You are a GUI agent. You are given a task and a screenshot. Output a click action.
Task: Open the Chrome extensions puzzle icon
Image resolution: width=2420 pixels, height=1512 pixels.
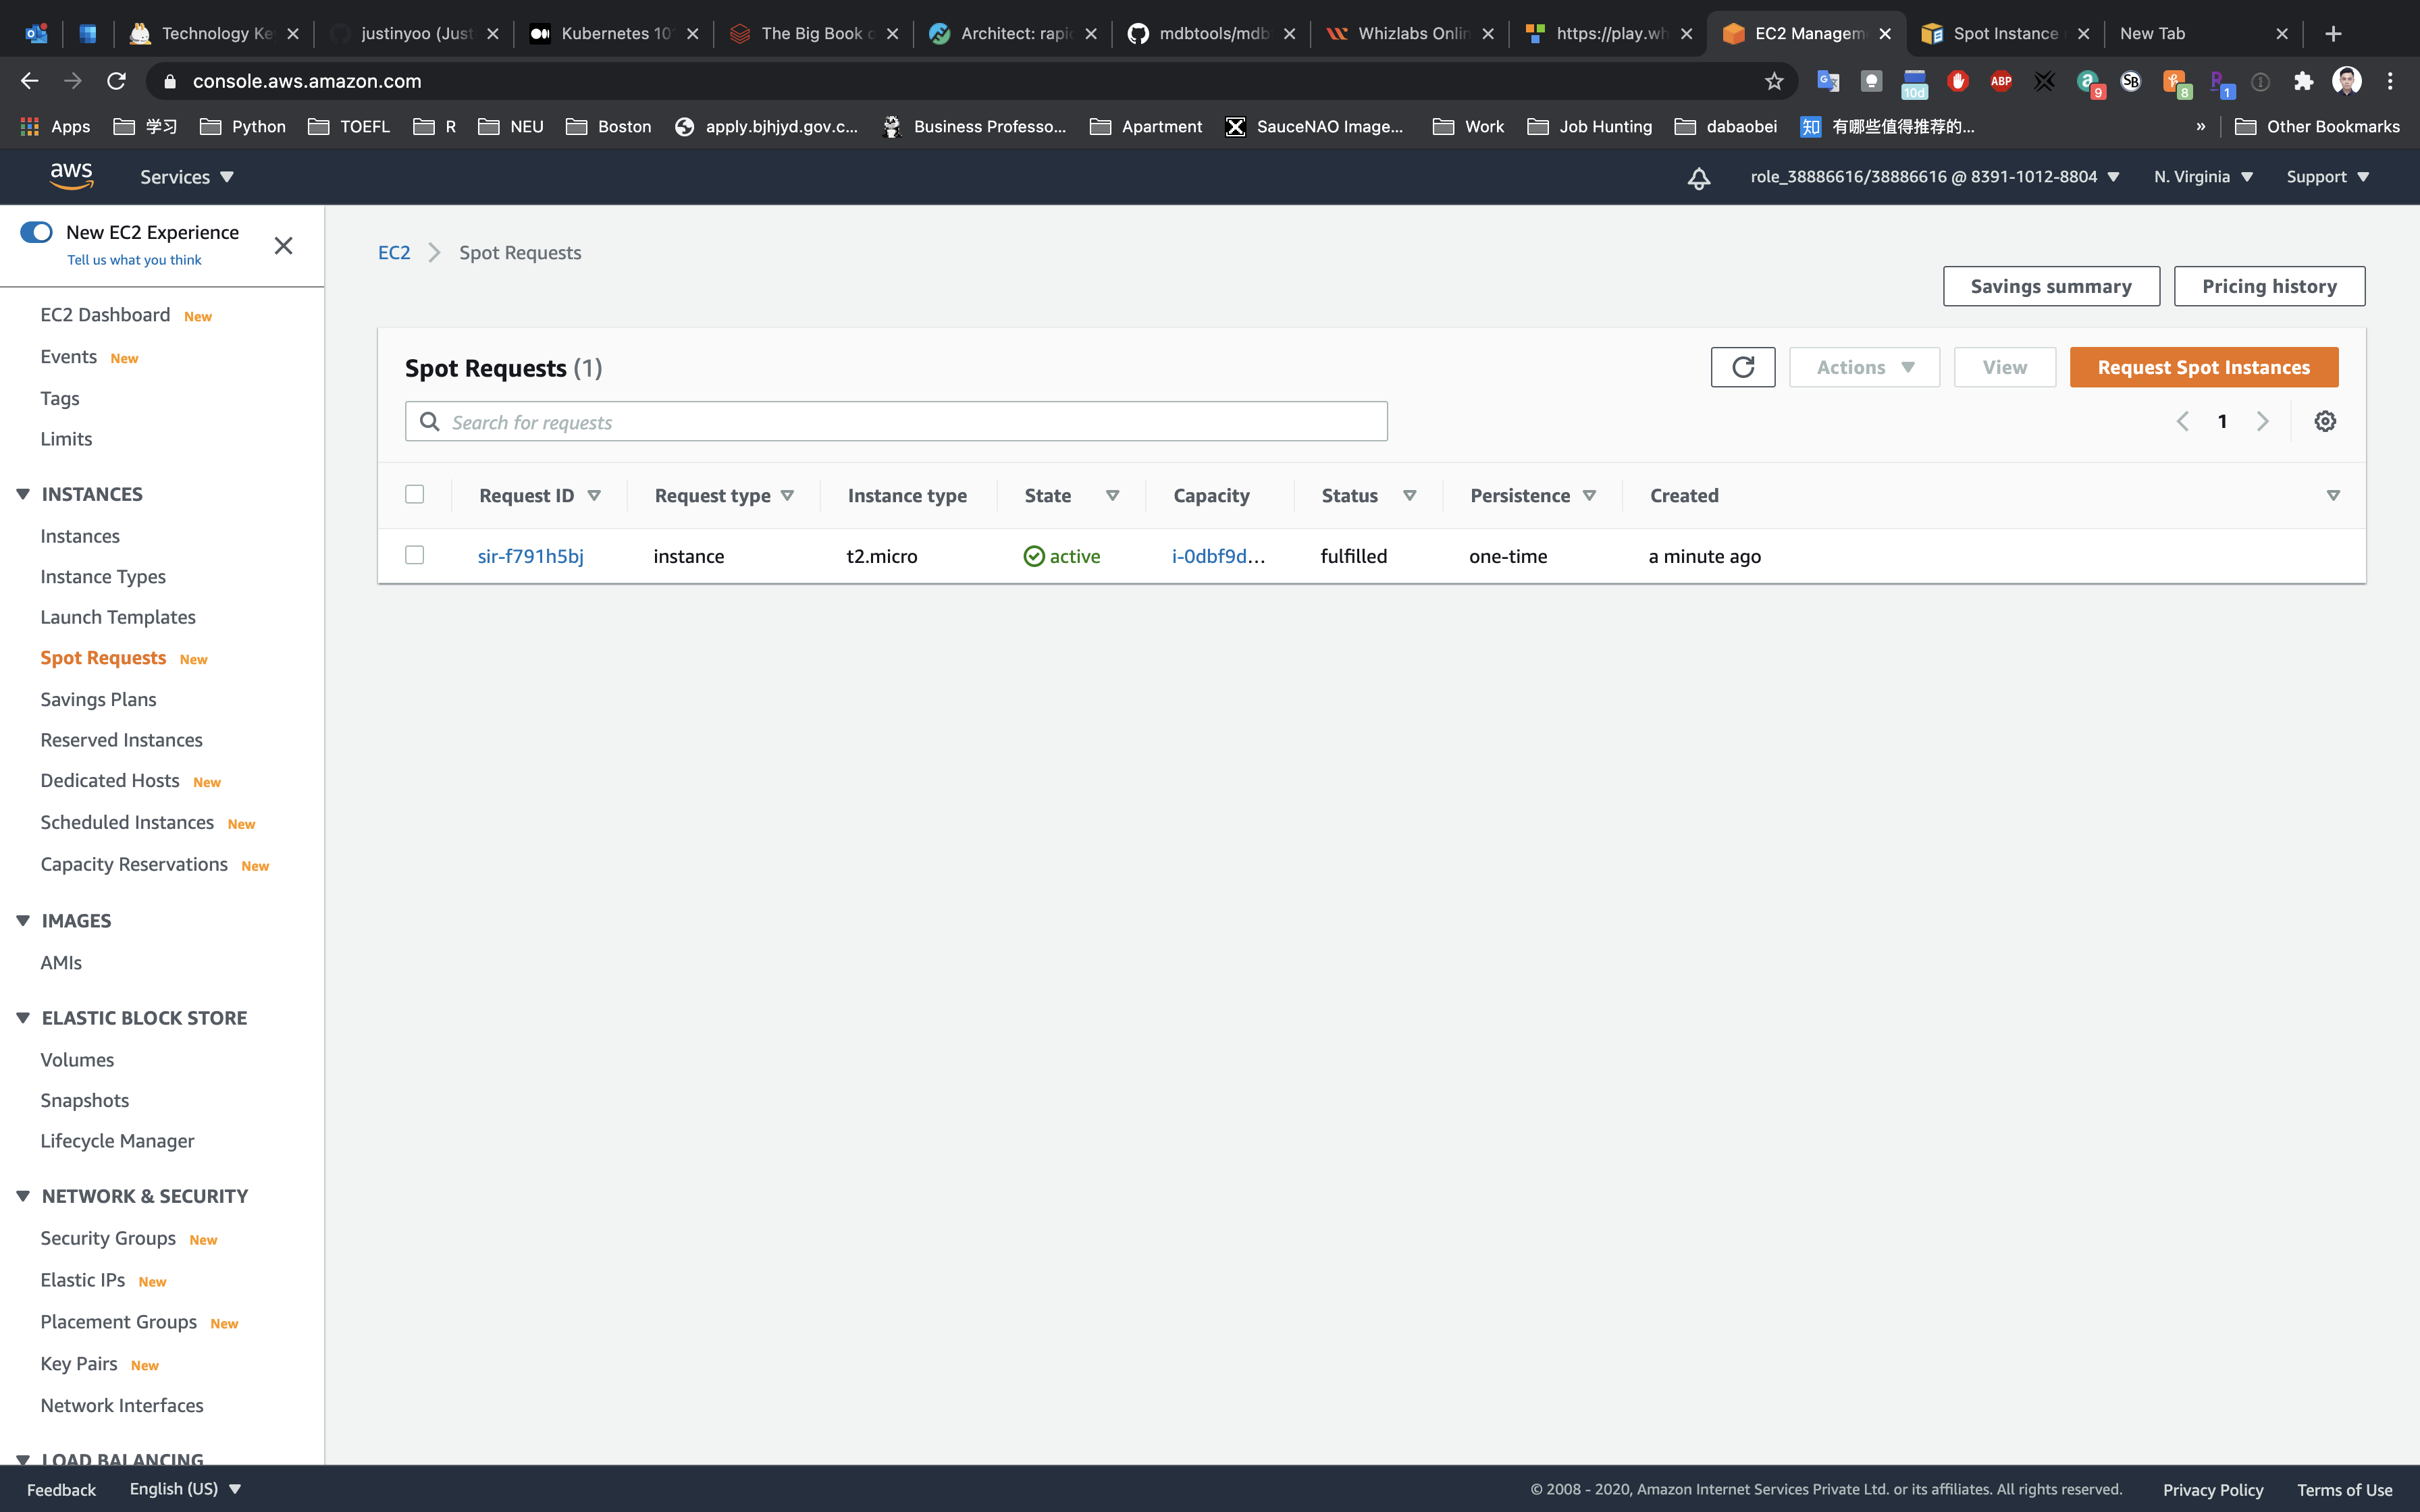[2303, 81]
